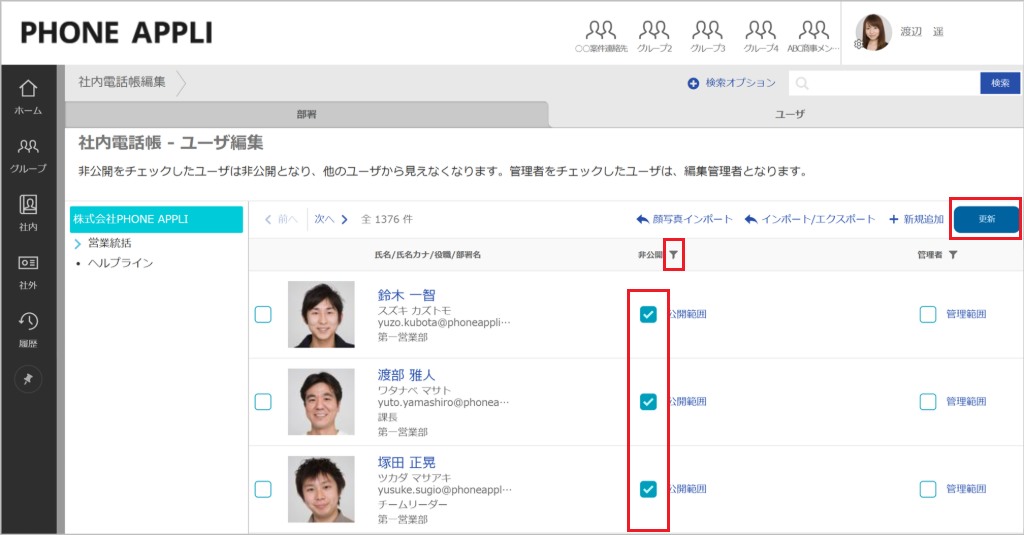1024x535 pixels.
Task: Click 鈴木 一智's profile photo thumbnail
Action: [321, 315]
